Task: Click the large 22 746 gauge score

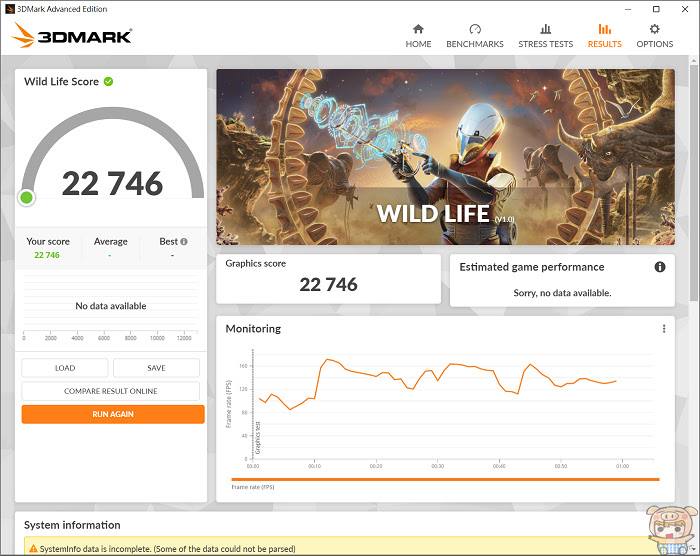Action: click(112, 184)
